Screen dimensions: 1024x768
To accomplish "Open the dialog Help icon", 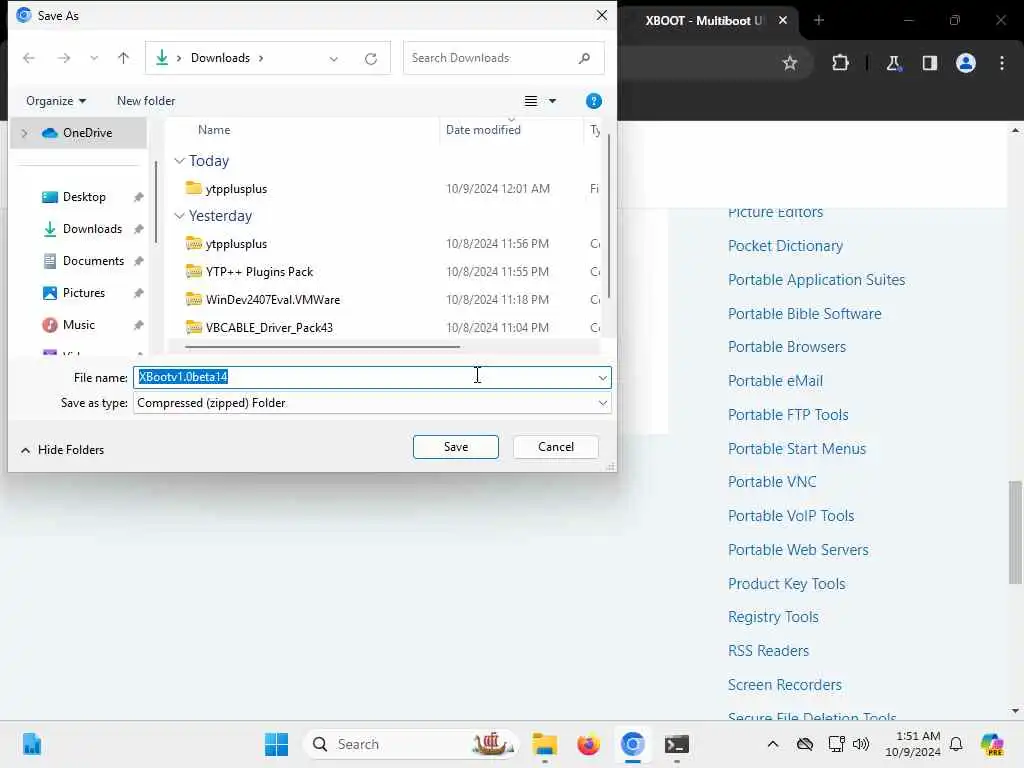I will [x=594, y=101].
